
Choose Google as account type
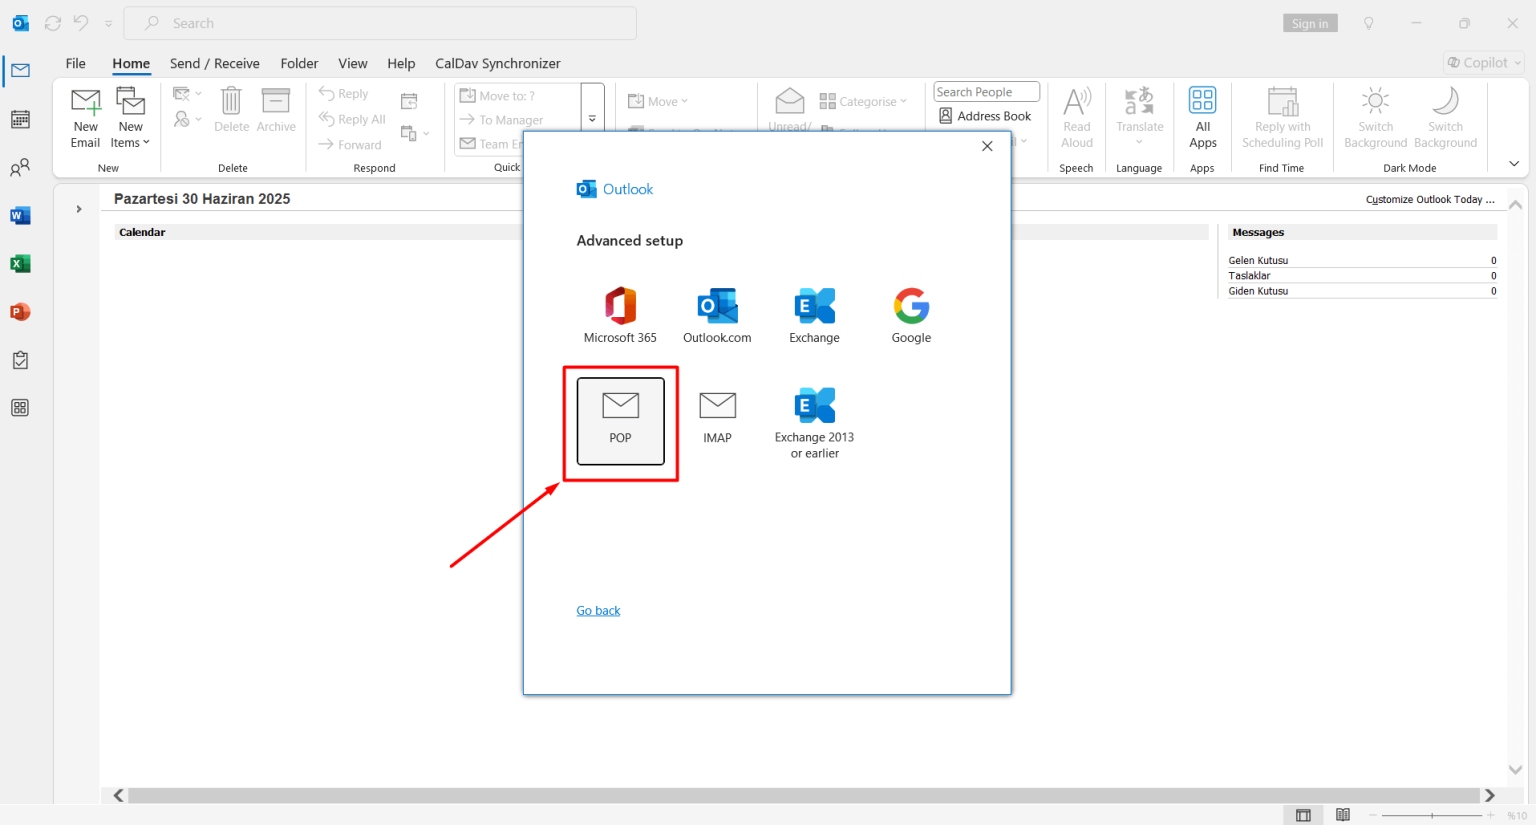(x=910, y=314)
